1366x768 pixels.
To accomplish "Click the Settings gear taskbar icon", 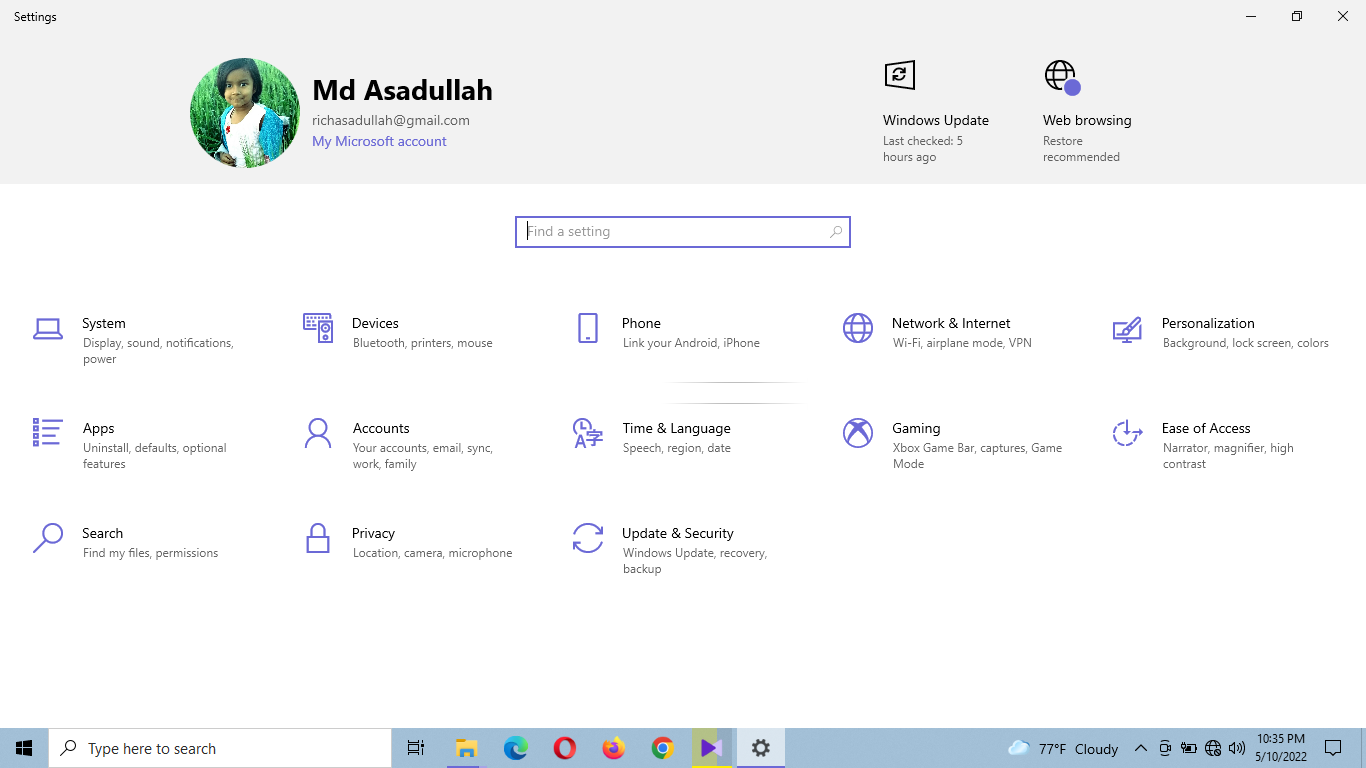I will (x=761, y=748).
